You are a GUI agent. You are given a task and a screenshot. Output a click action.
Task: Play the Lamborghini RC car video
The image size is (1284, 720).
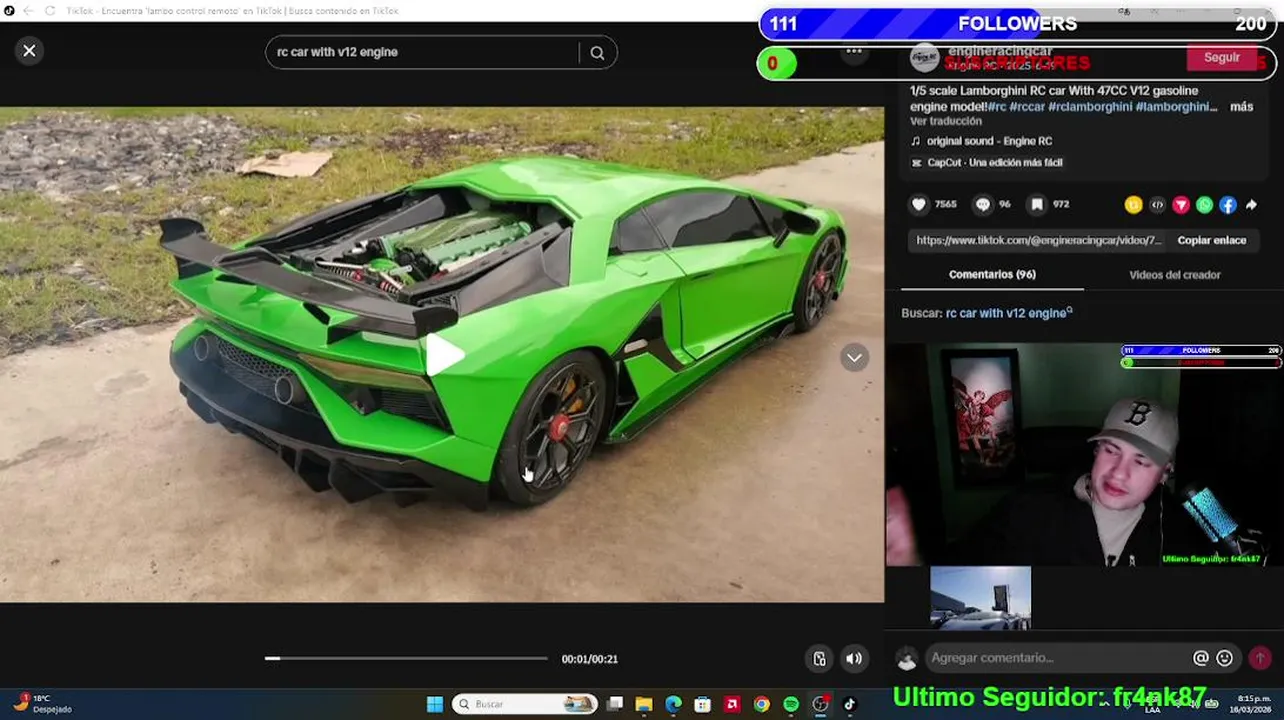tap(444, 355)
